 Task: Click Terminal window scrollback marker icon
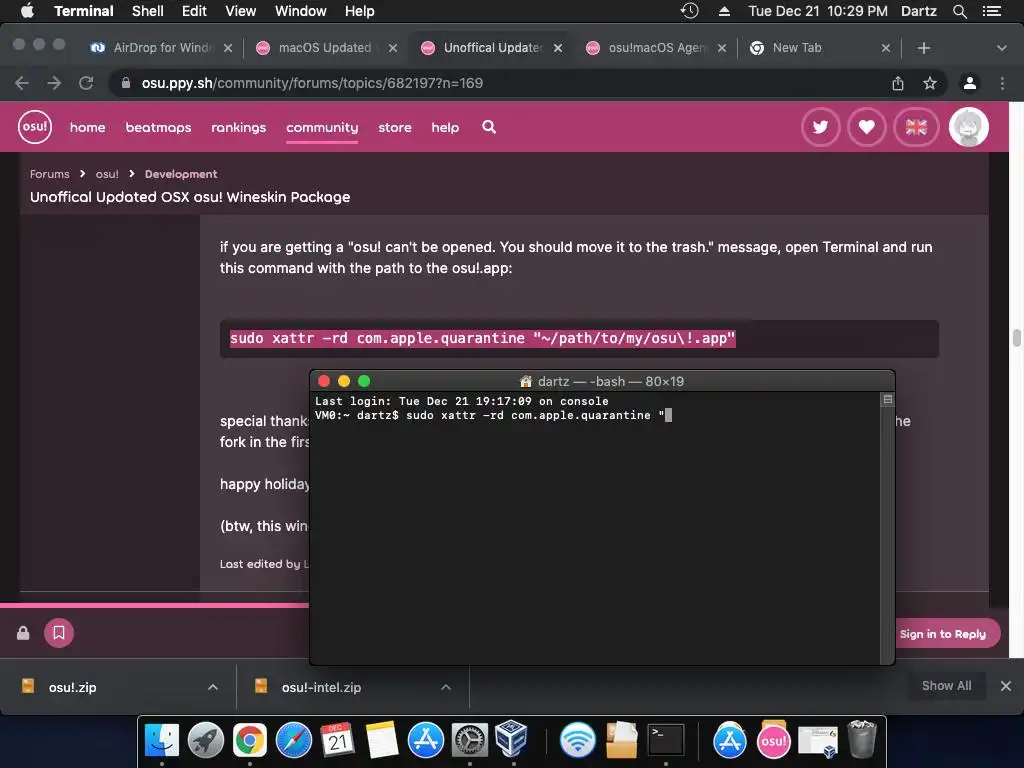888,400
